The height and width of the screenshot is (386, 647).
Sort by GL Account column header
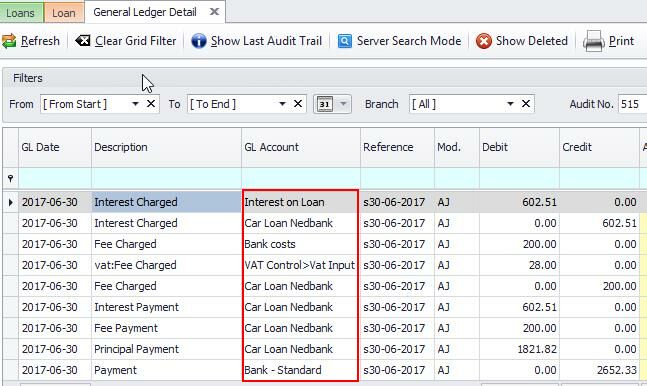pyautogui.click(x=301, y=147)
